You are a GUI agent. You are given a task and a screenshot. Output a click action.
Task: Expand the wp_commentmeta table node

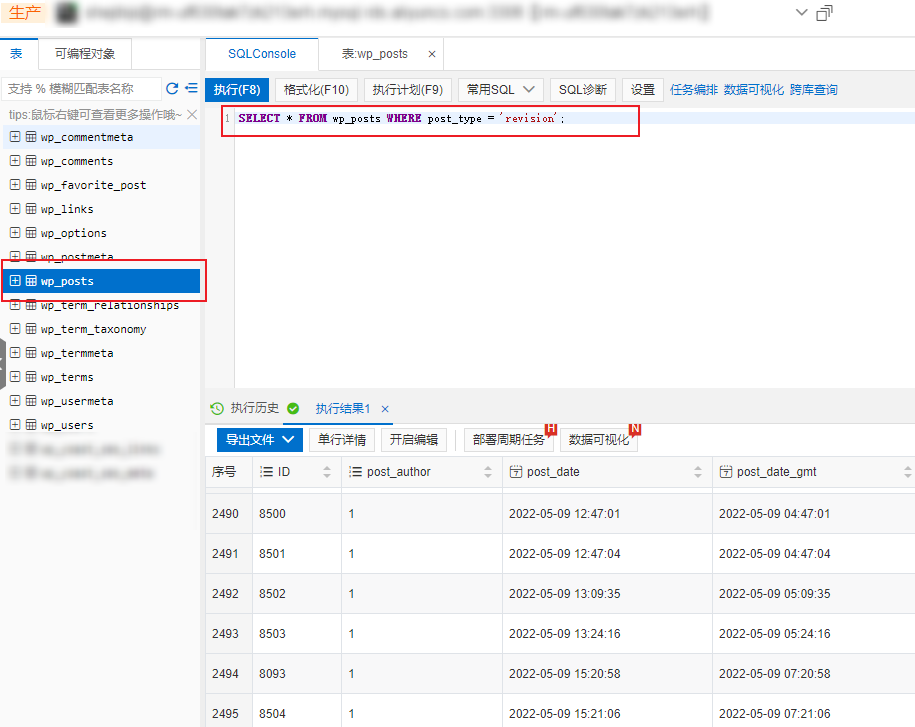[15, 137]
